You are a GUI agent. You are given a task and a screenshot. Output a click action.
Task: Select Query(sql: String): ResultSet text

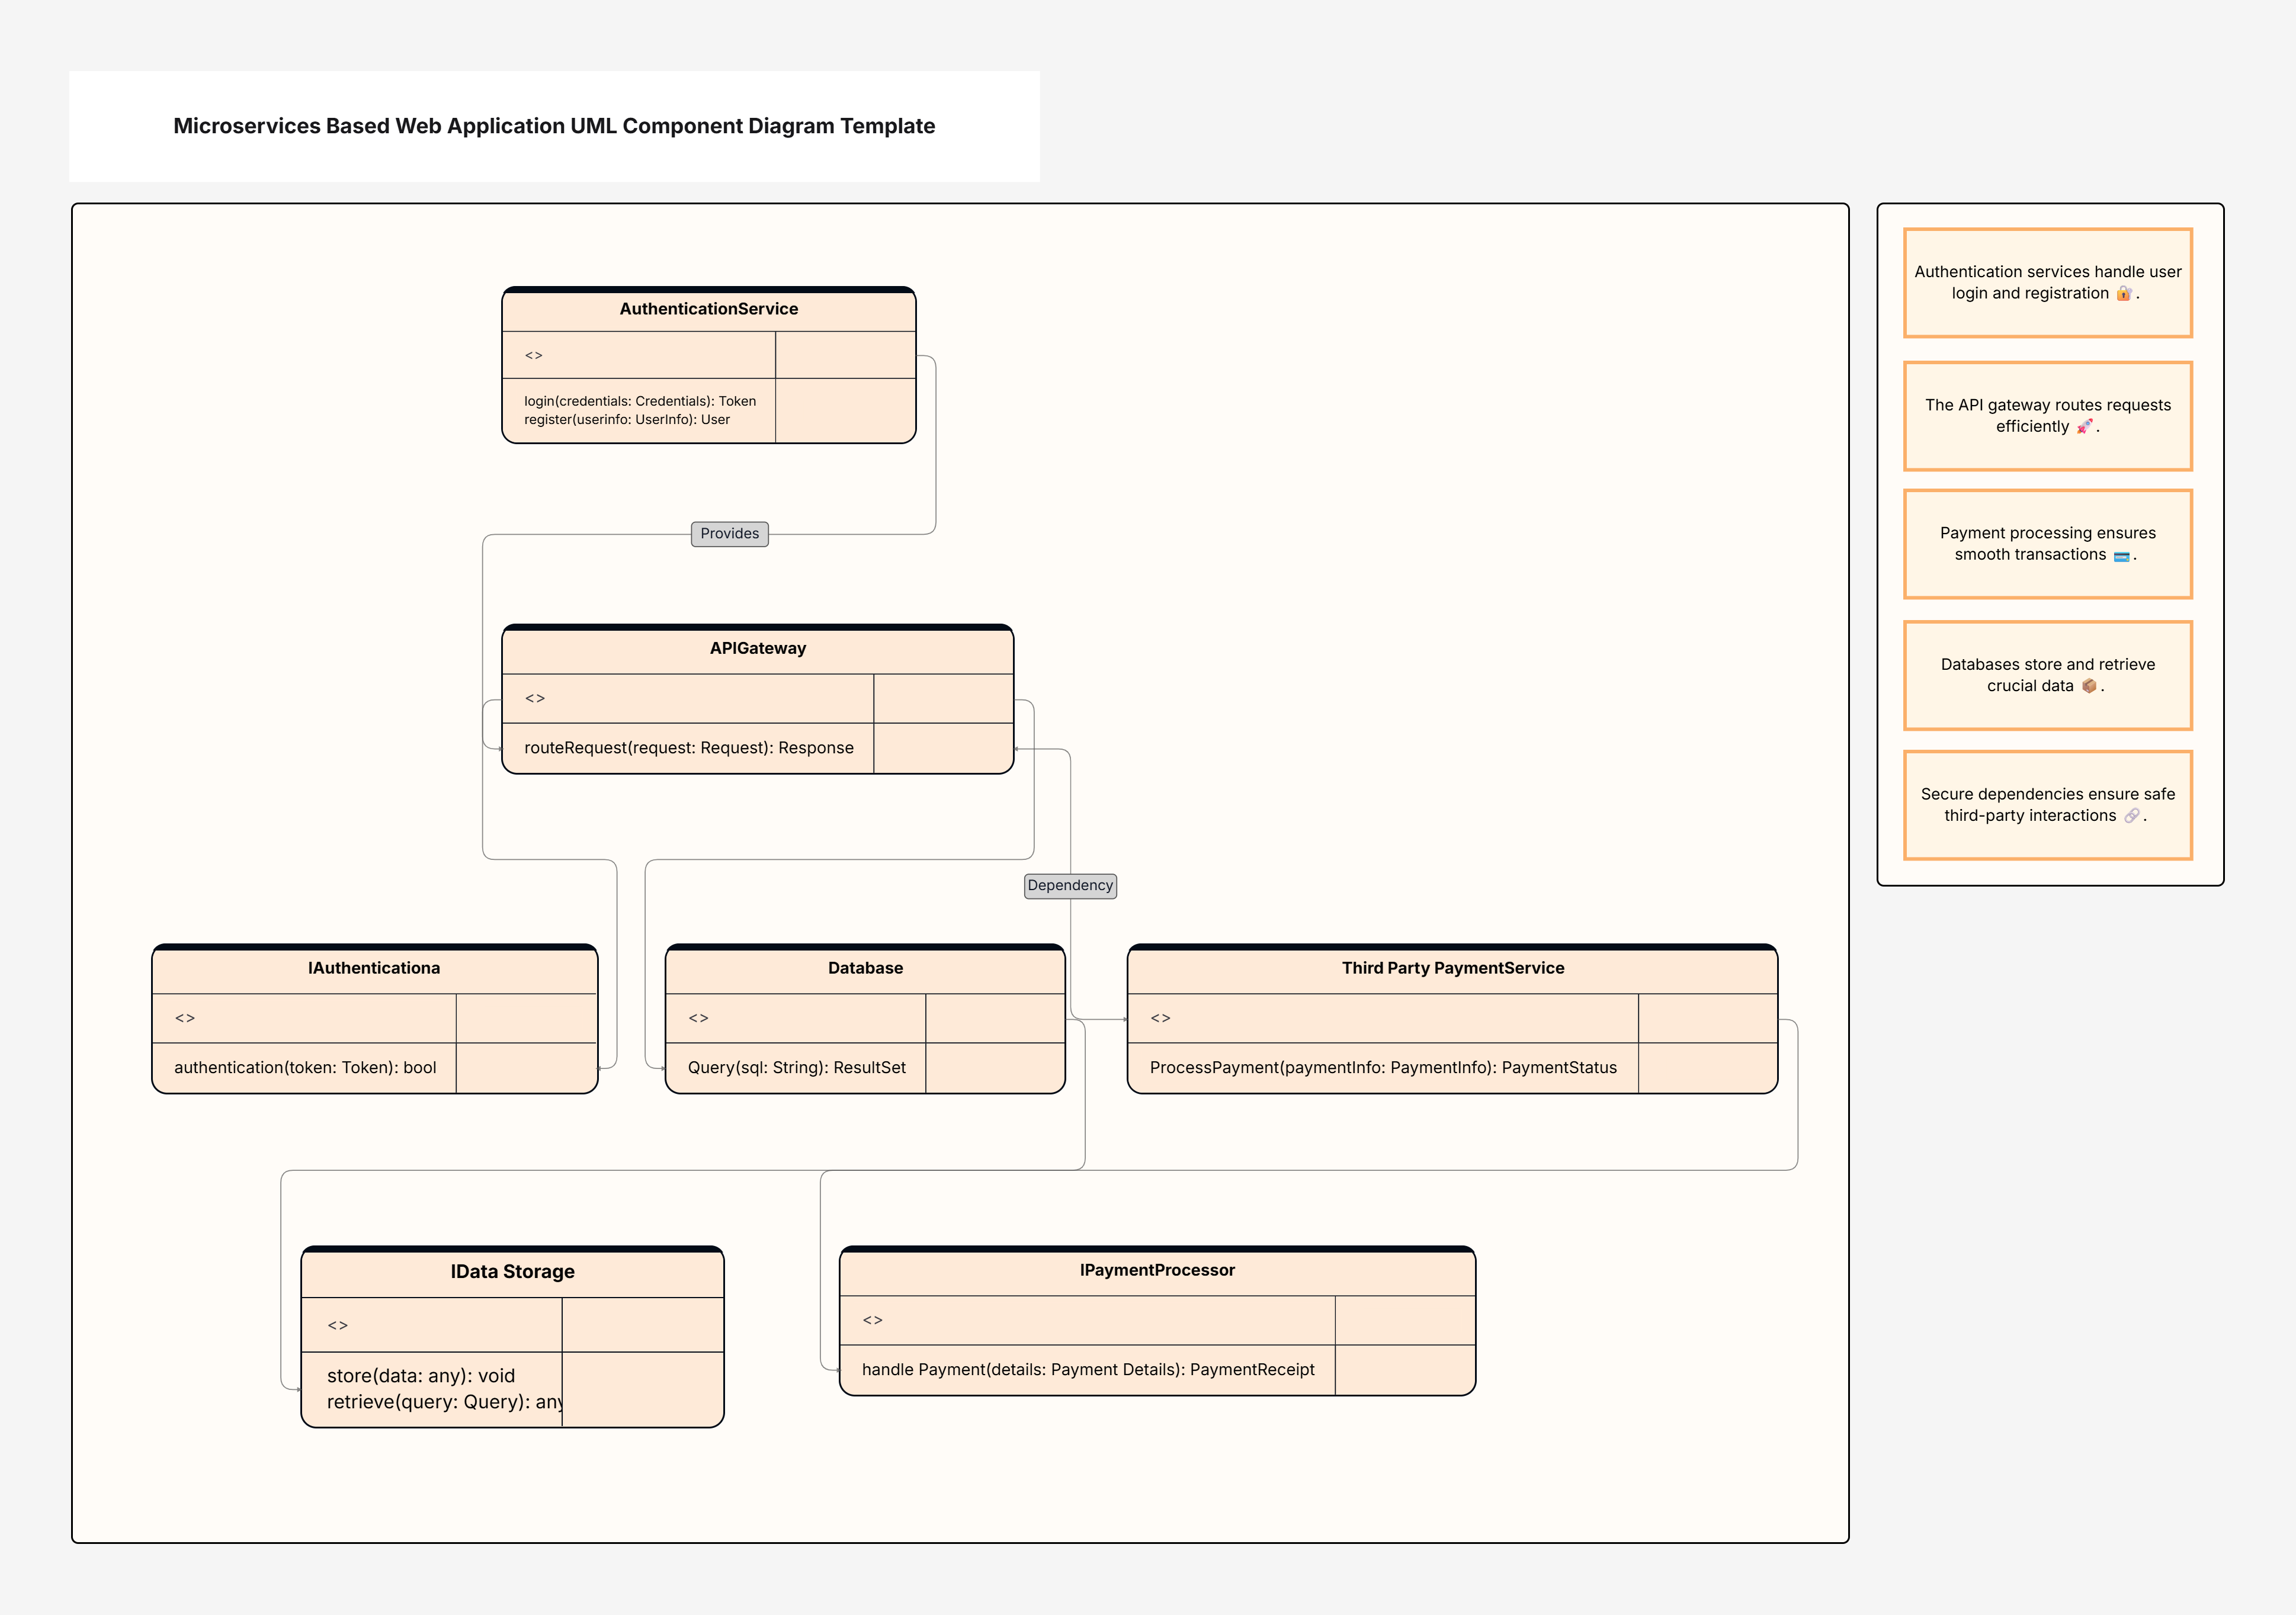(797, 1068)
